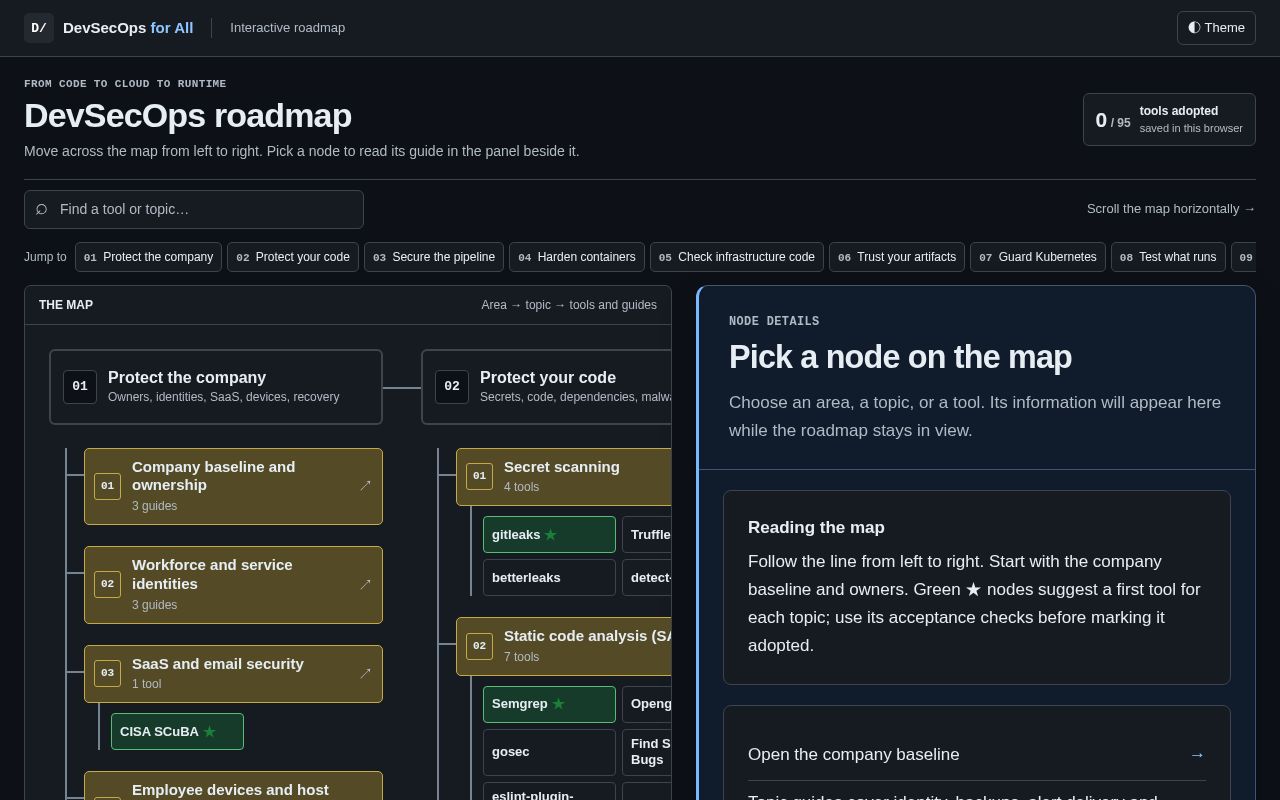Jump to 08 Test what runs
1280x800 pixels.
coord(1168,257)
